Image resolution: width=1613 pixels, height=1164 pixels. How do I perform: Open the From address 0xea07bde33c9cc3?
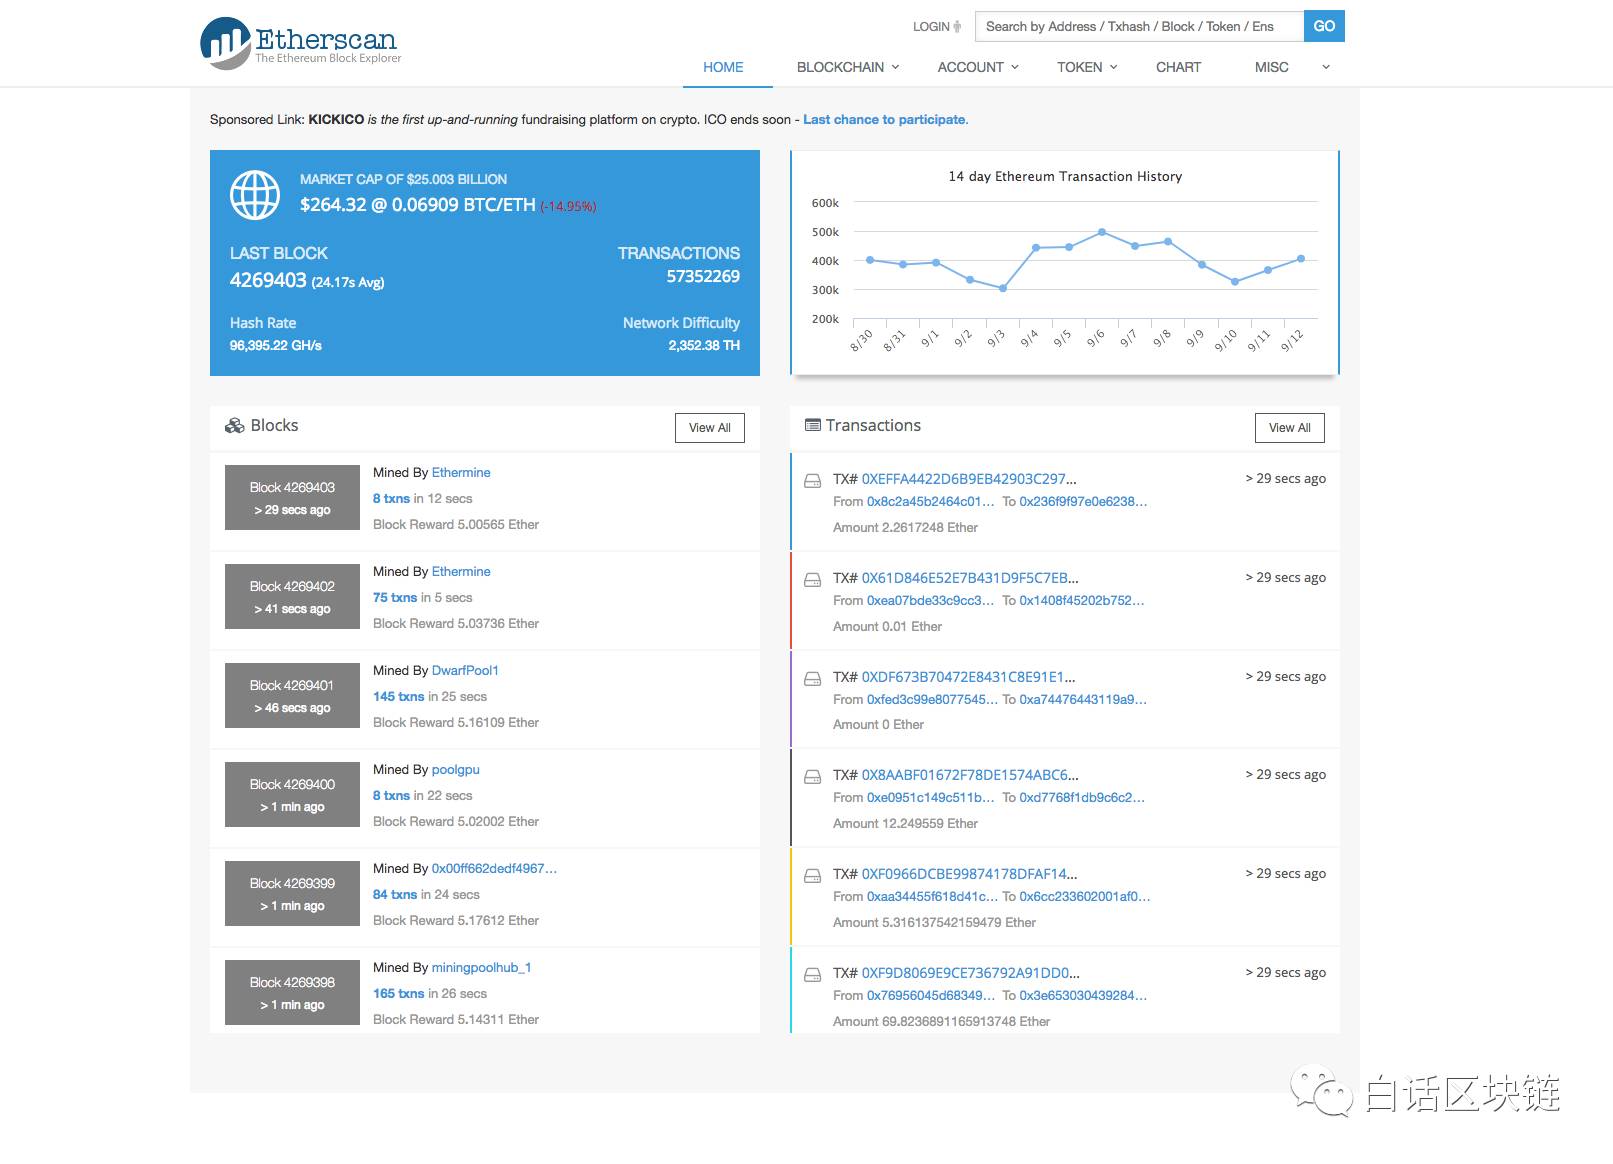click(x=931, y=601)
